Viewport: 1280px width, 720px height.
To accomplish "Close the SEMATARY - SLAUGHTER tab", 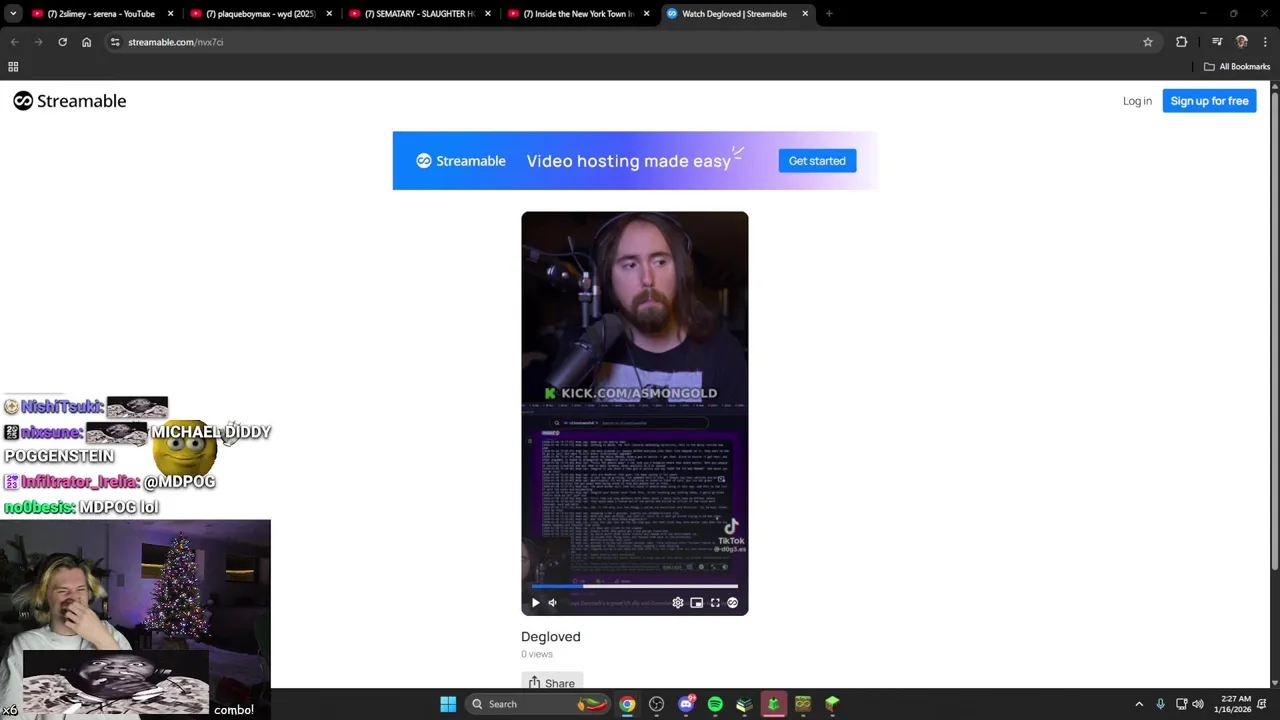I will click(x=488, y=14).
